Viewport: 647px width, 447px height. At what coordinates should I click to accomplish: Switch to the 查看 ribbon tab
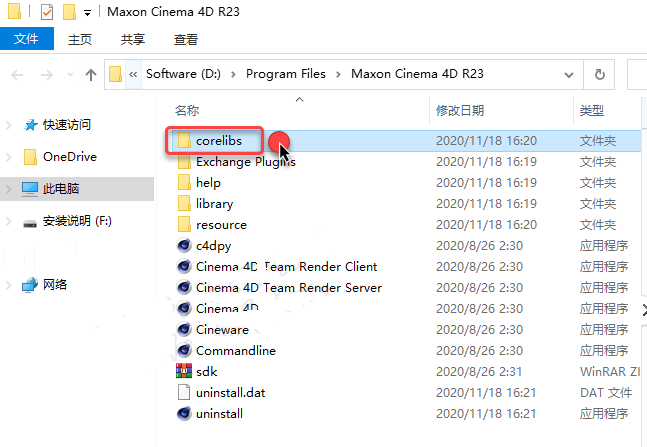pyautogui.click(x=186, y=39)
